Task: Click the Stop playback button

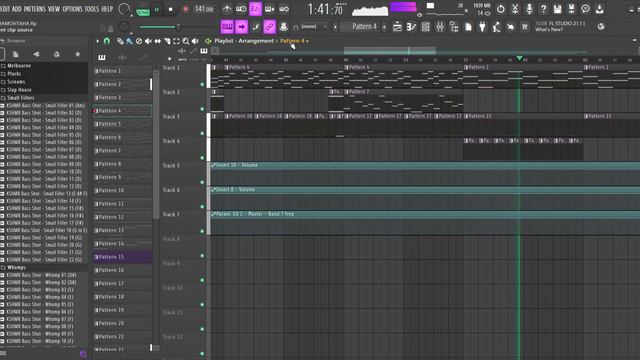Action: tap(170, 9)
